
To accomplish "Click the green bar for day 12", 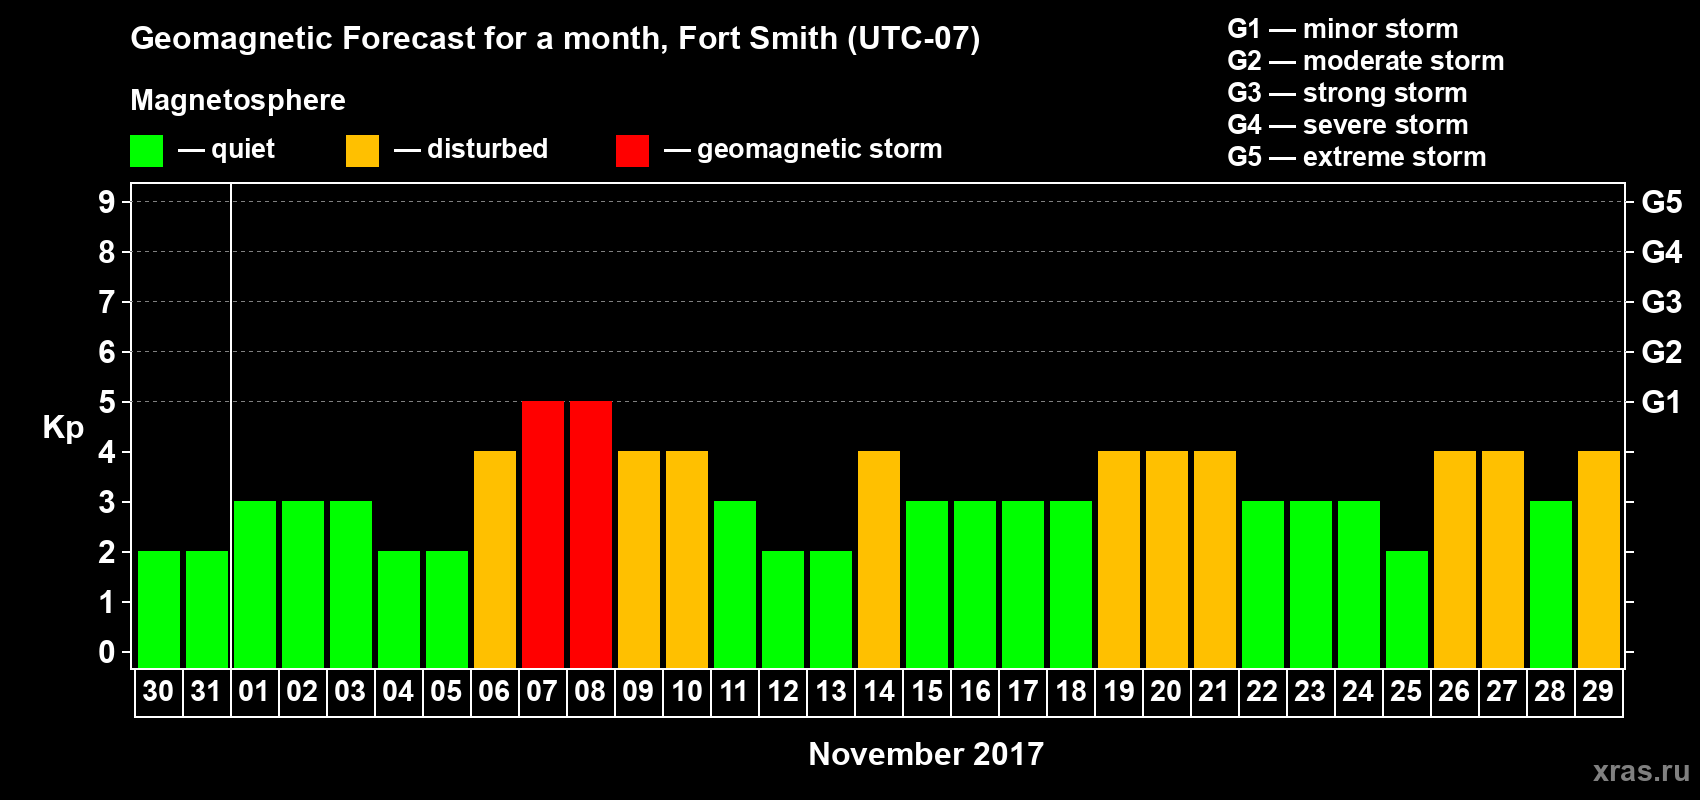I will coord(783,609).
